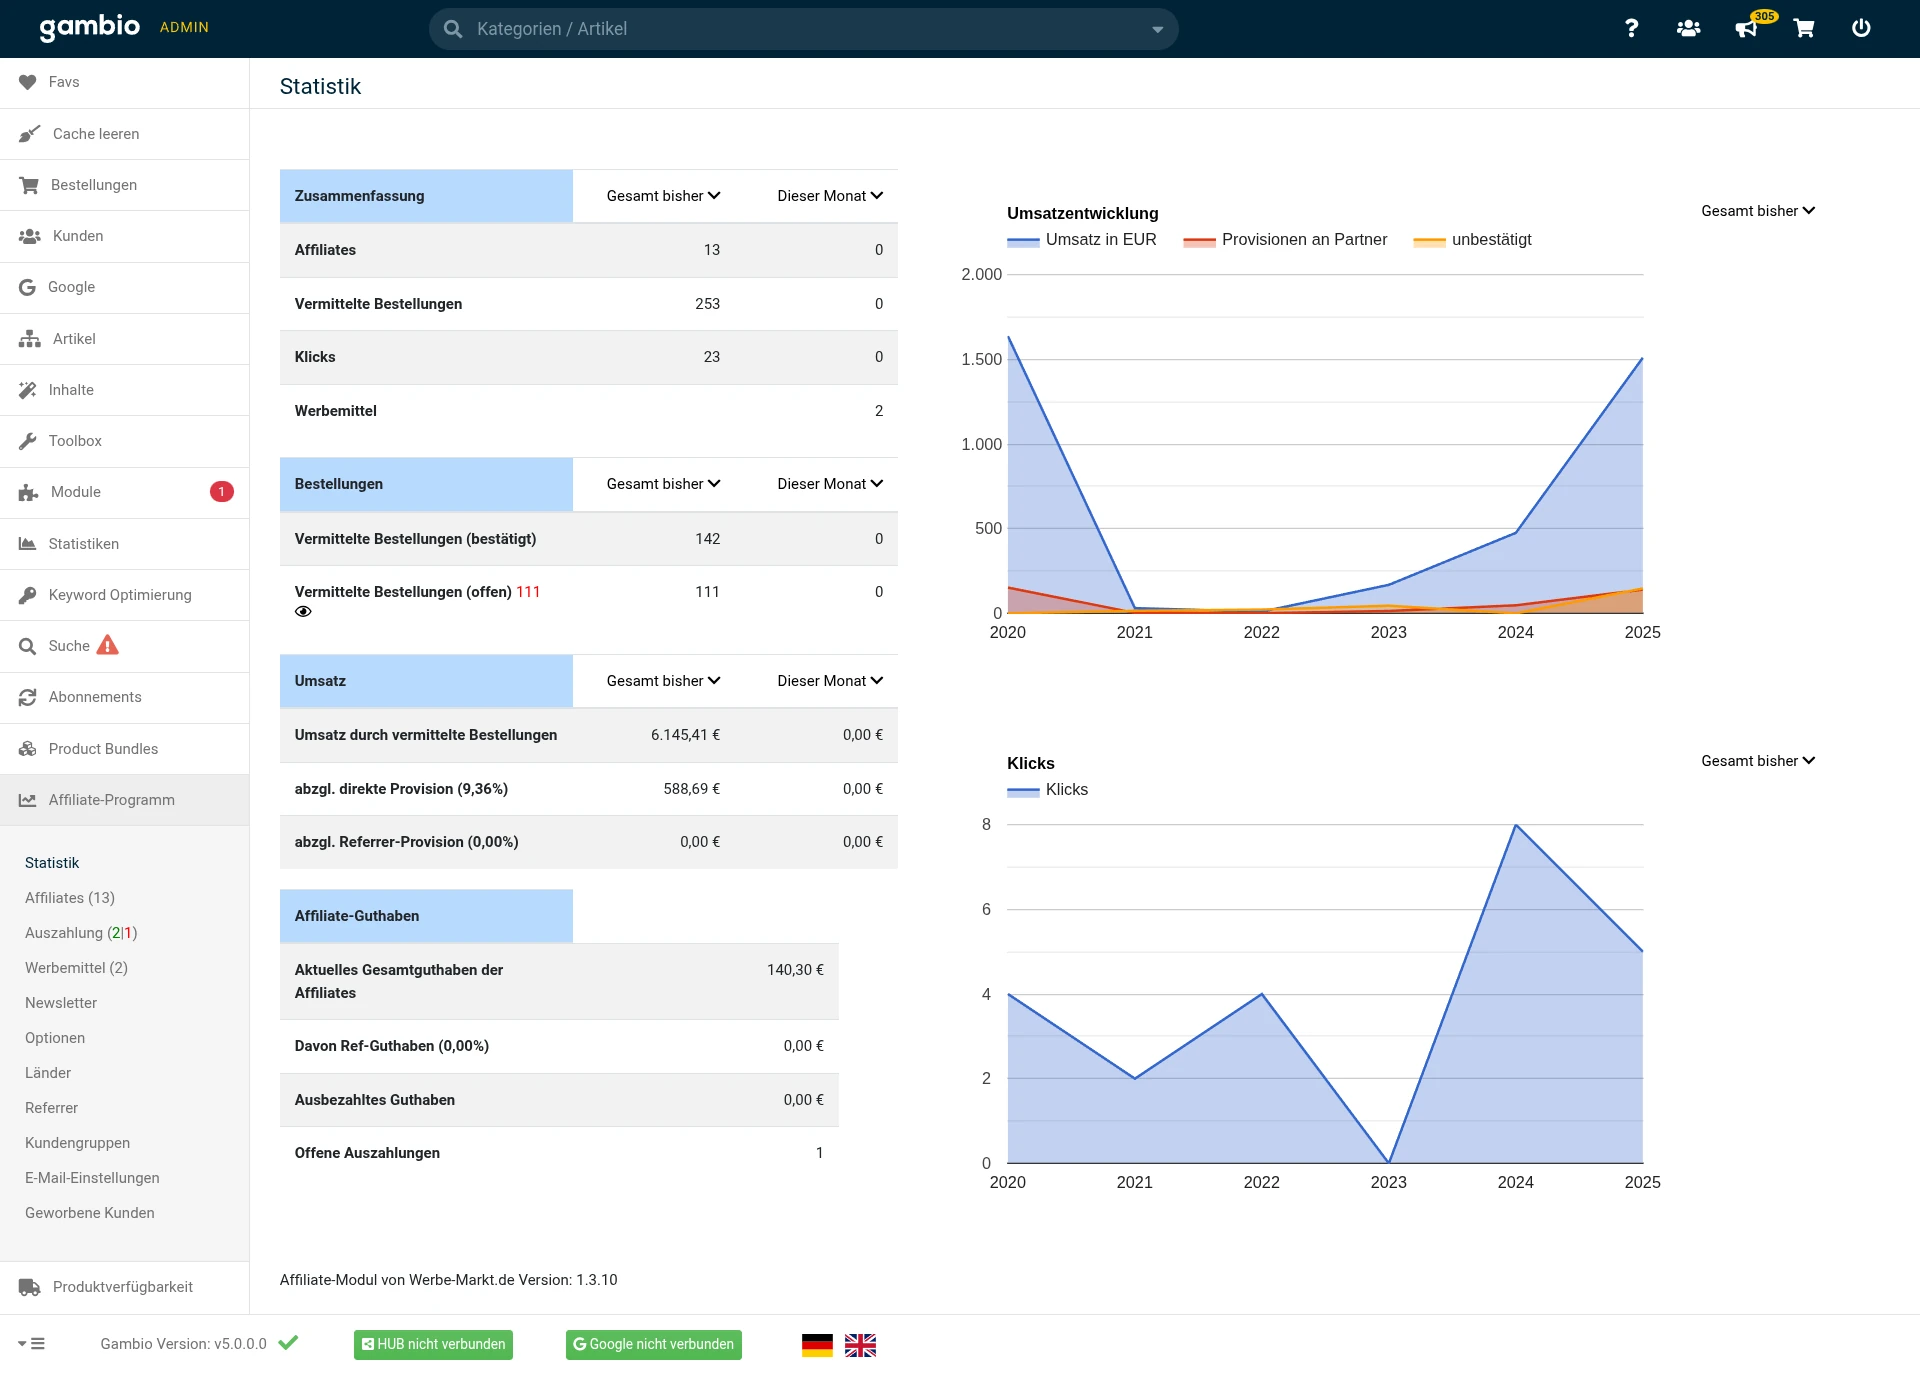
Task: Click the power logout icon
Action: 1860,28
